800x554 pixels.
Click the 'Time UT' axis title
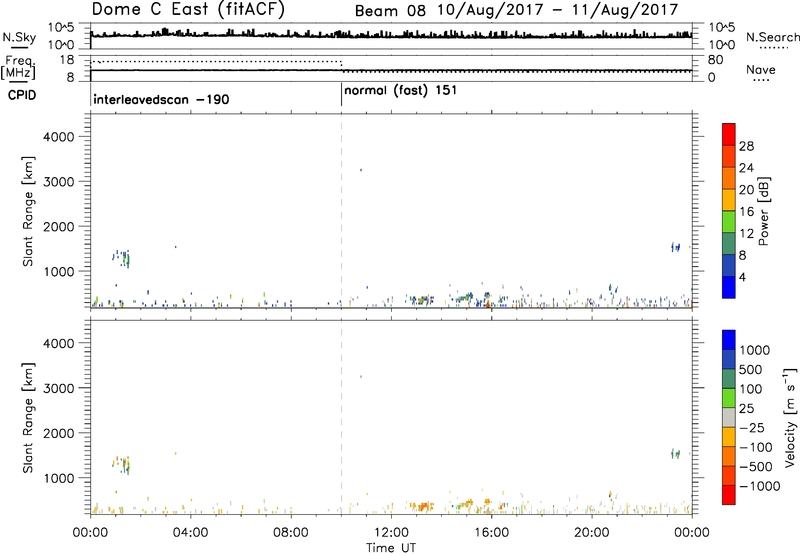pos(391,548)
